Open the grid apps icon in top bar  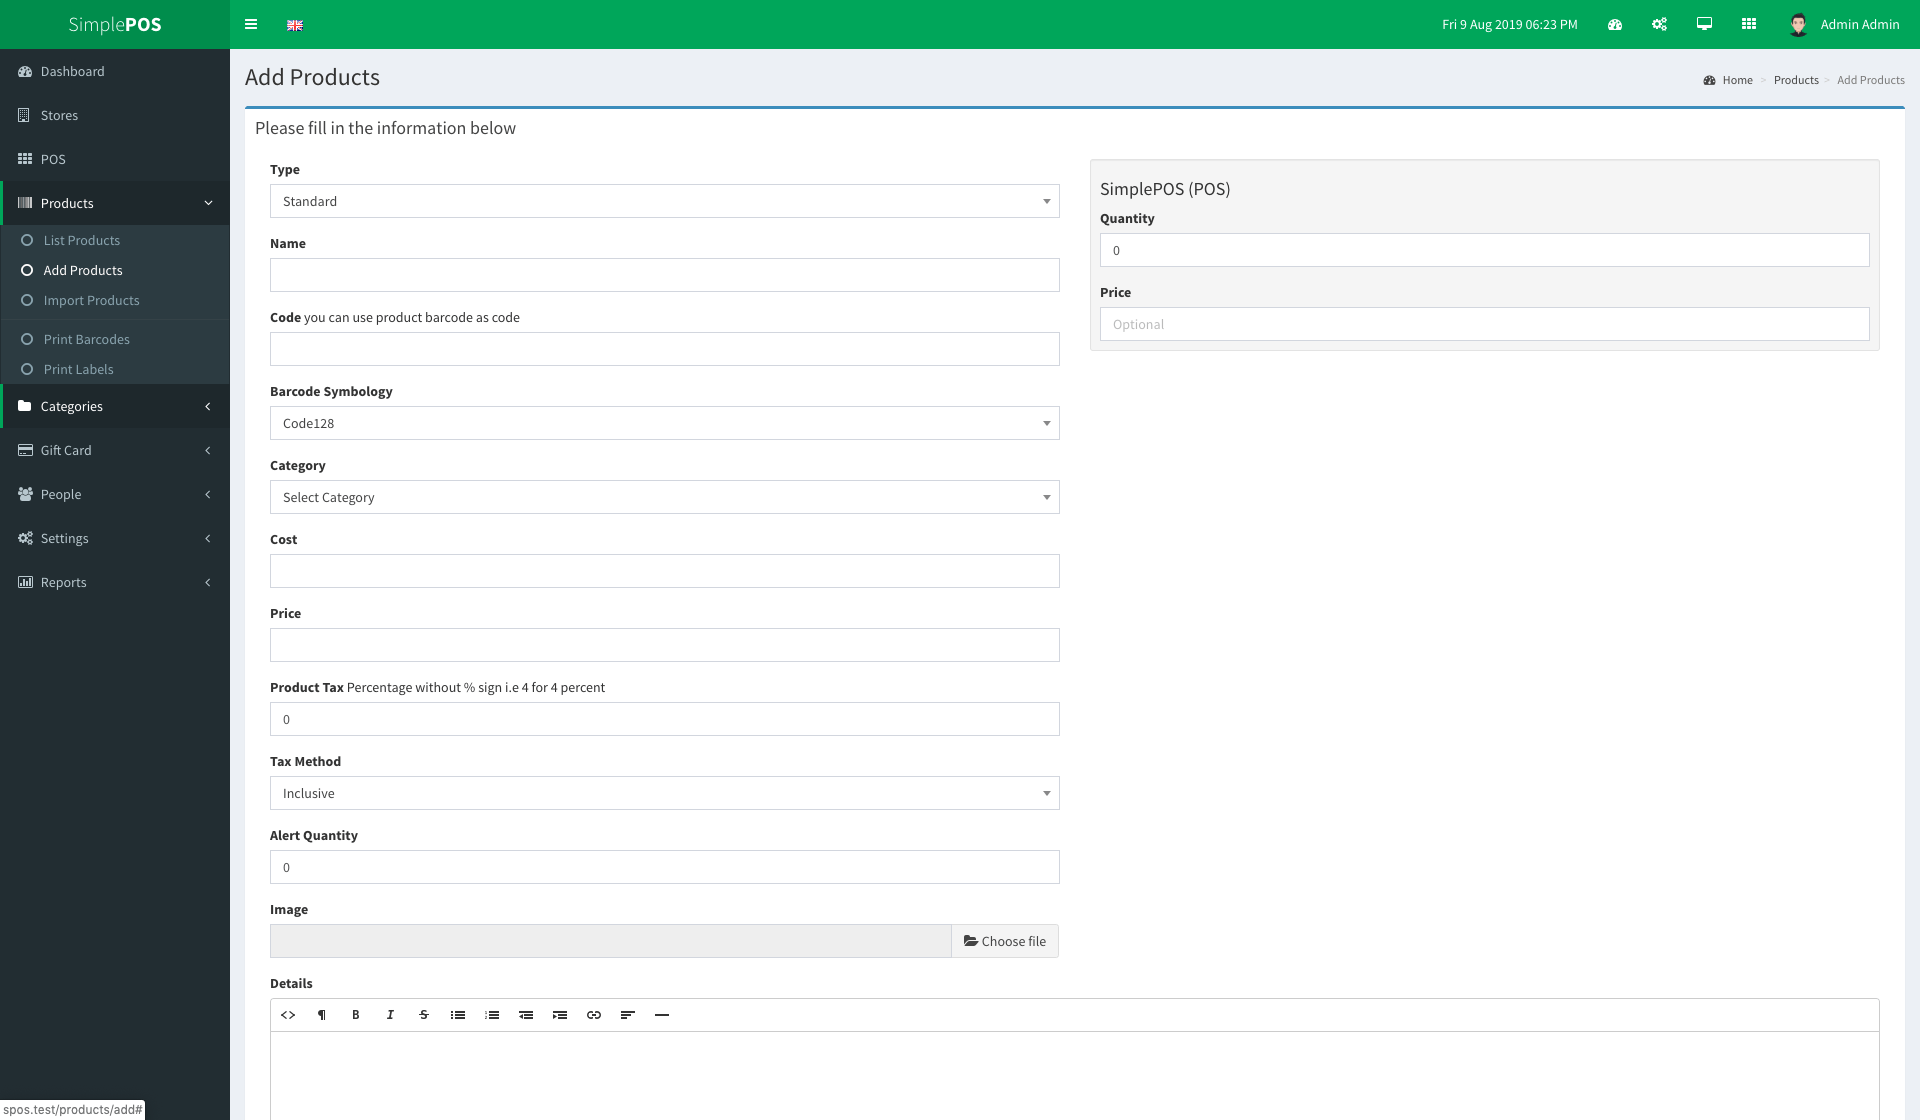coord(1749,24)
